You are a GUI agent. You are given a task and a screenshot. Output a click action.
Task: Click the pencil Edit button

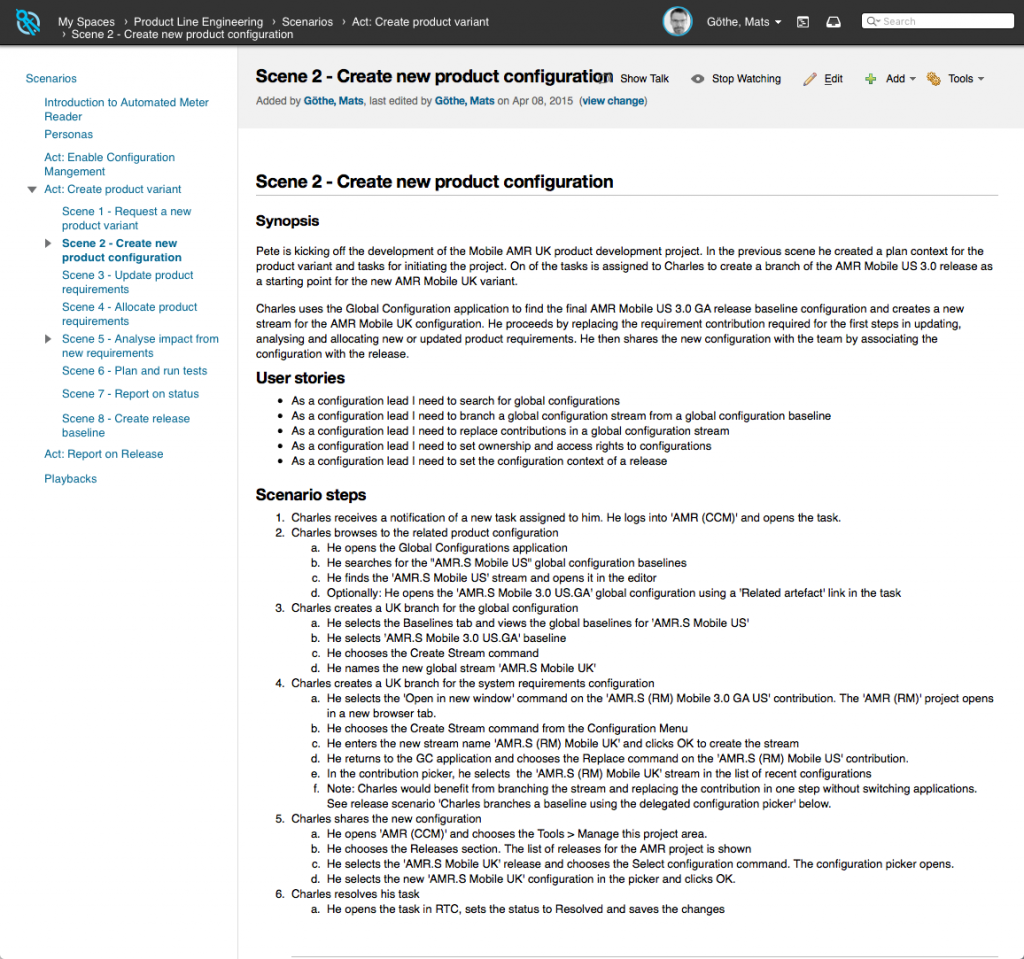(823, 79)
